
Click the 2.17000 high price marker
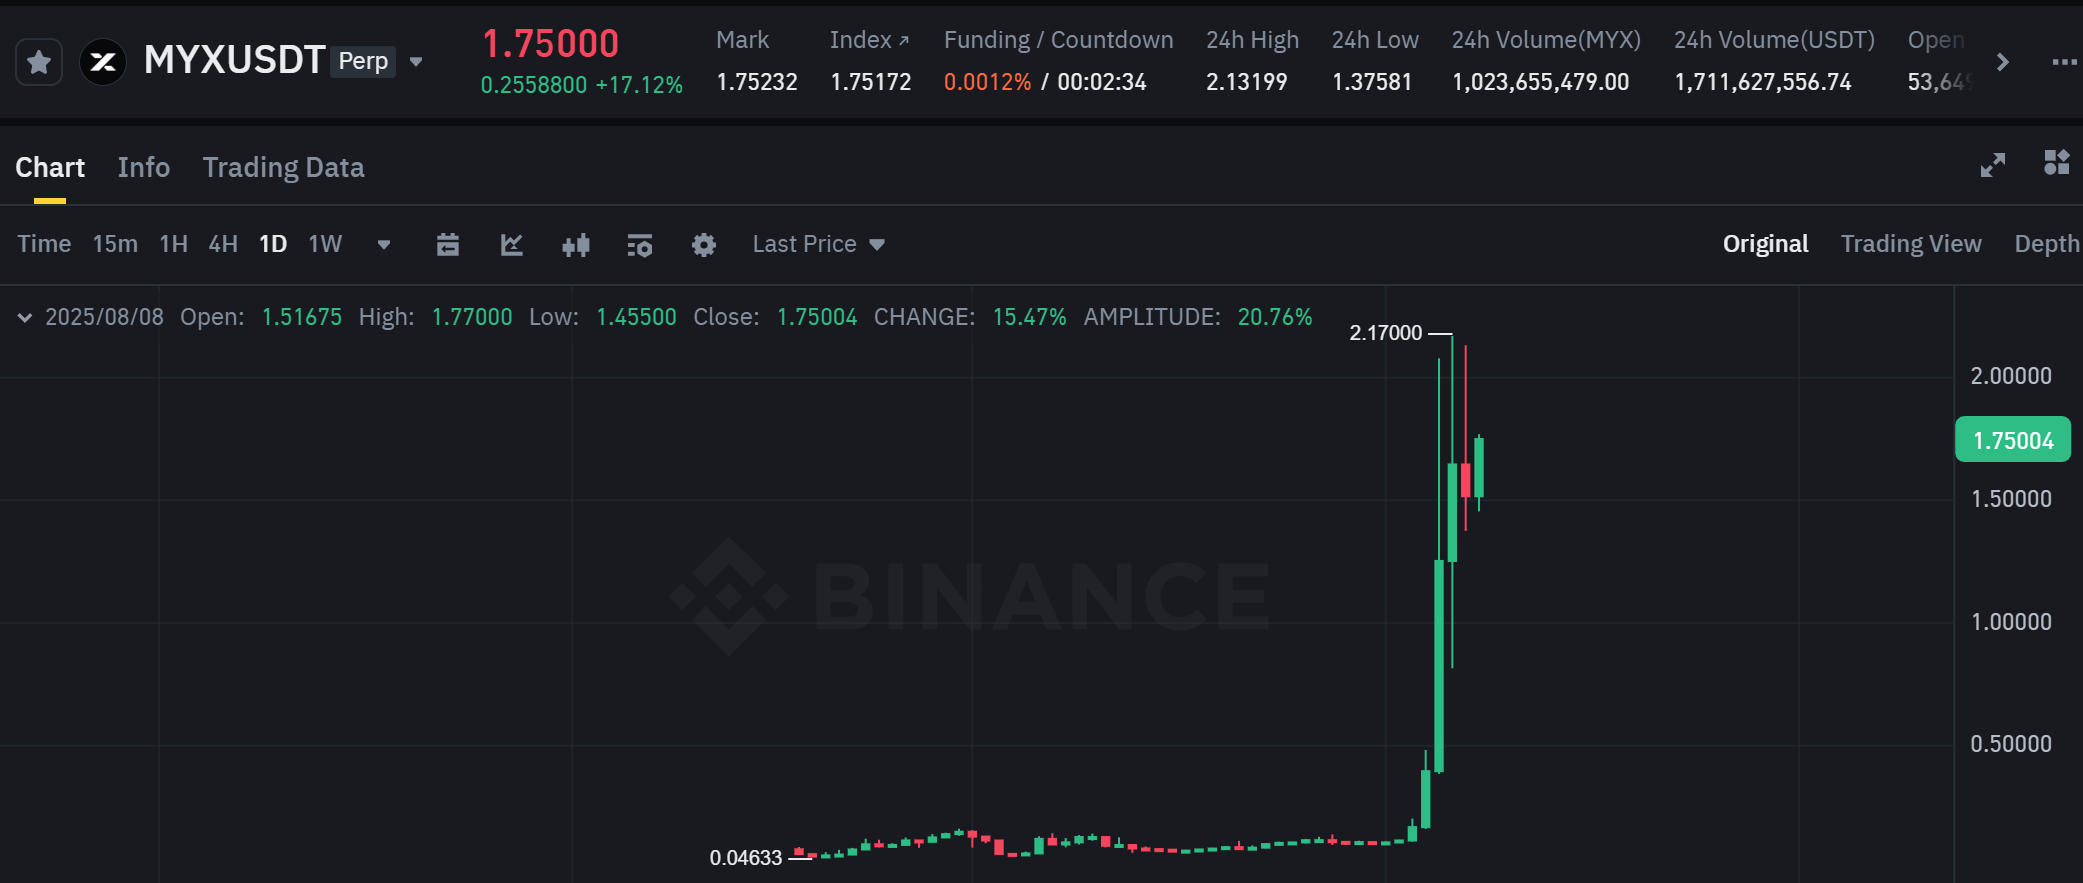tap(1385, 332)
